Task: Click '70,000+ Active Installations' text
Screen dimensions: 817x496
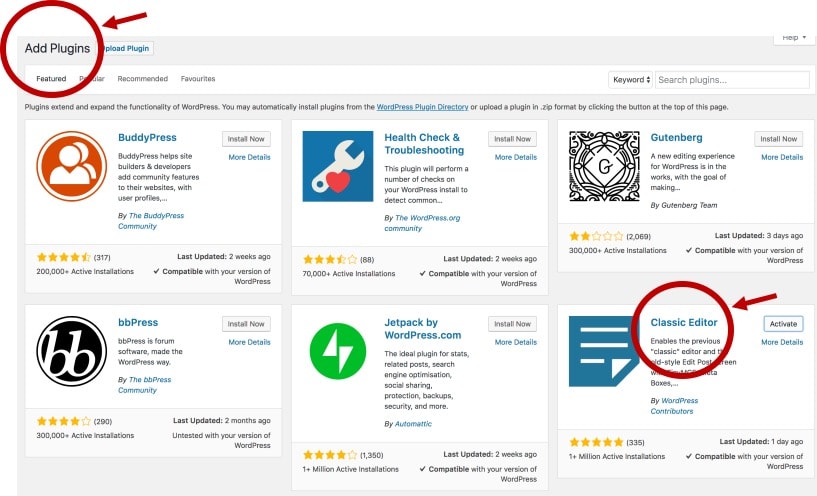Action: click(x=349, y=274)
